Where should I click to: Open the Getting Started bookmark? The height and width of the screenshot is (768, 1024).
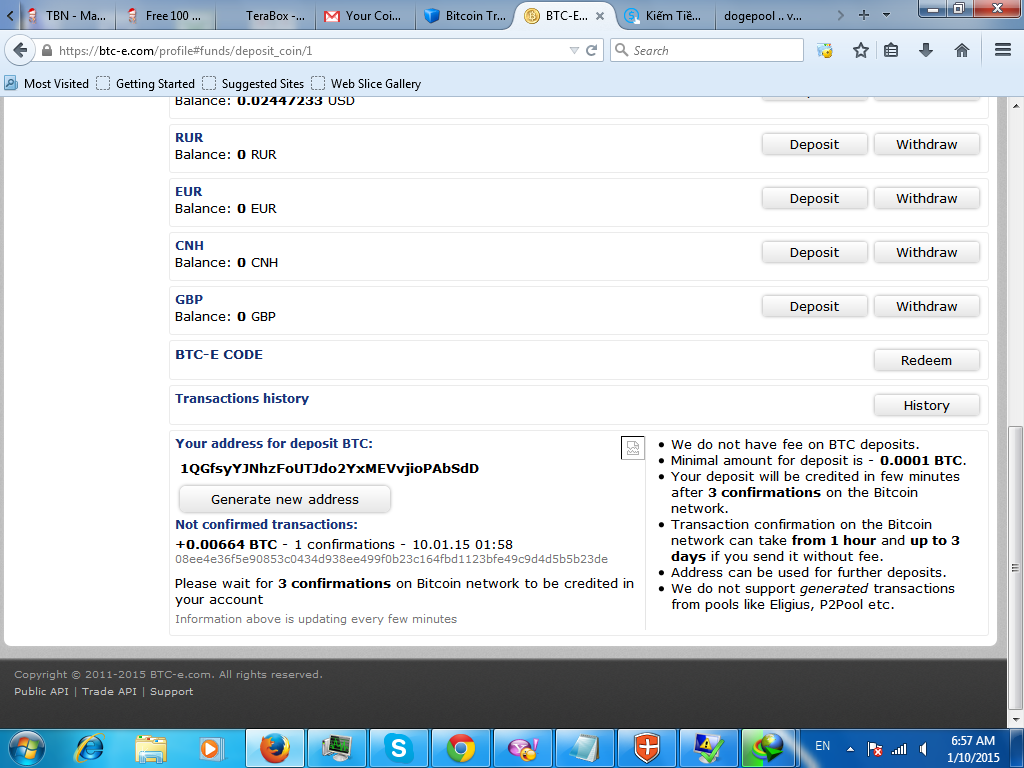146,84
